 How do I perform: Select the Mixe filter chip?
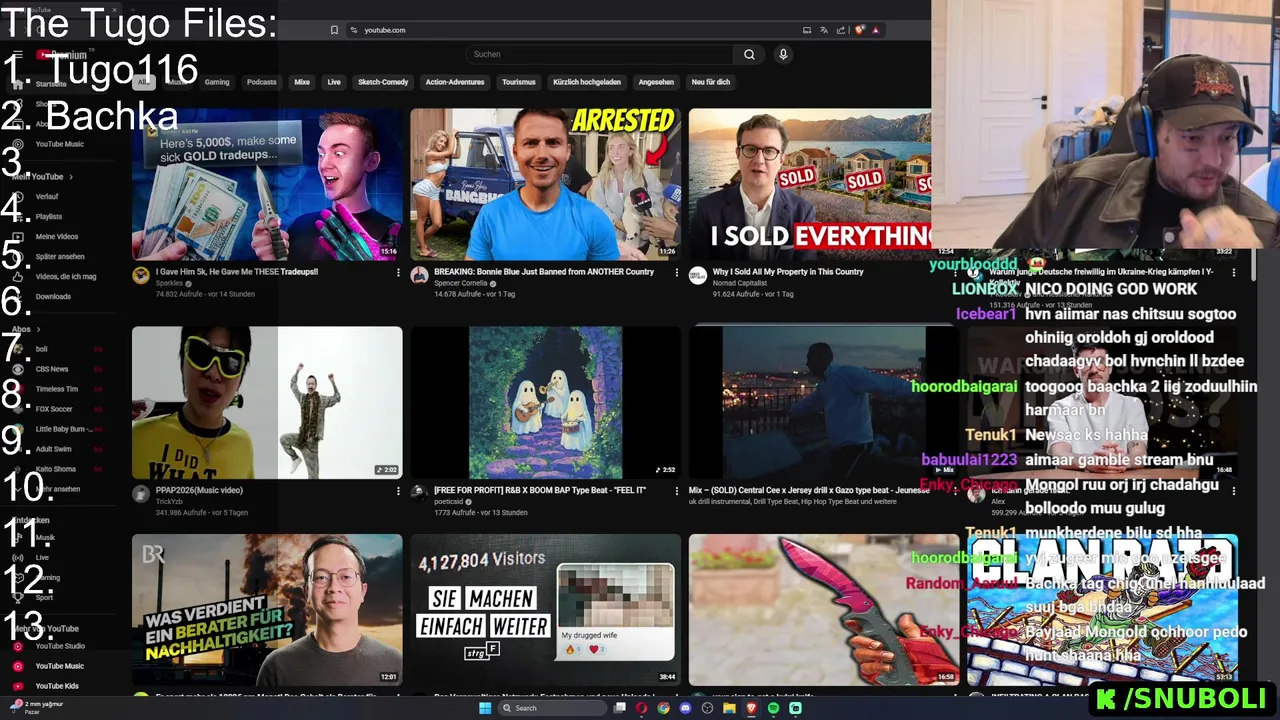(x=302, y=82)
